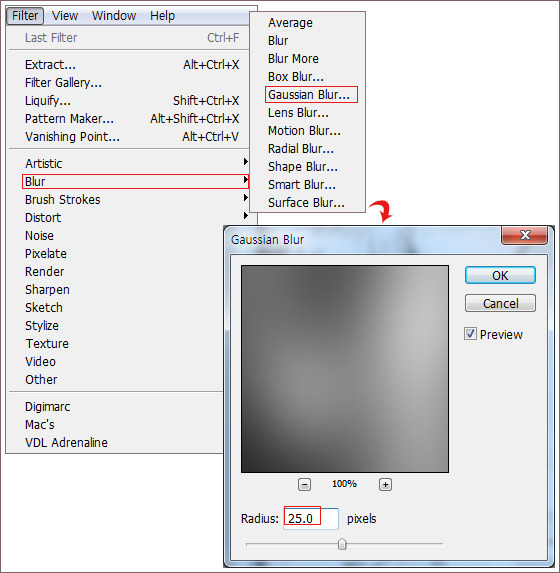Open the Other submenu
560x573 pixels.
[x=41, y=380]
